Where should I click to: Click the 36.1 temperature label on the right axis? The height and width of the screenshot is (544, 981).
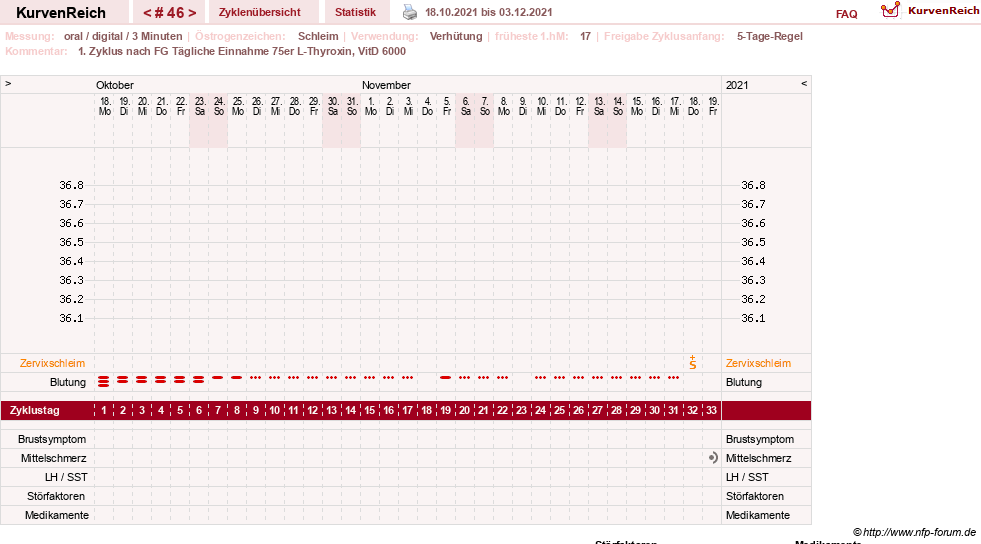click(x=753, y=318)
